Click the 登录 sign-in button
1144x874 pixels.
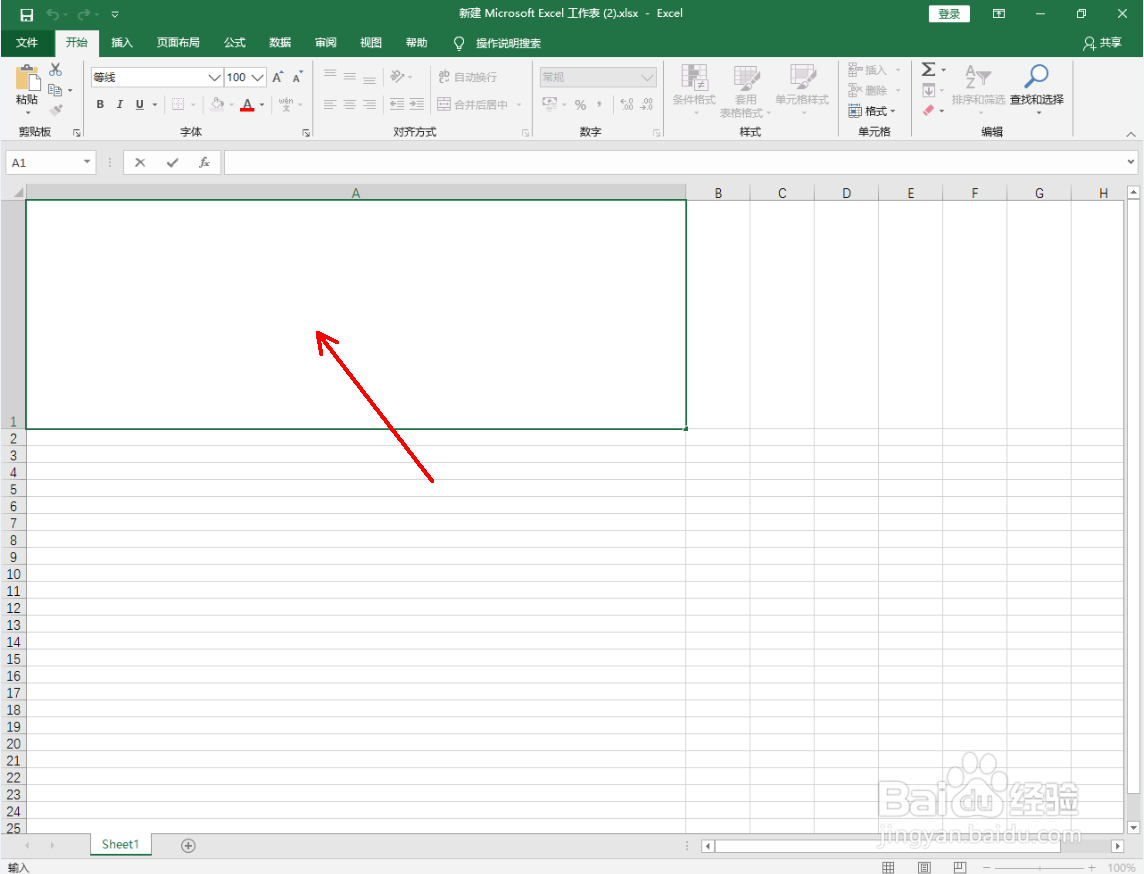pyautogui.click(x=949, y=14)
